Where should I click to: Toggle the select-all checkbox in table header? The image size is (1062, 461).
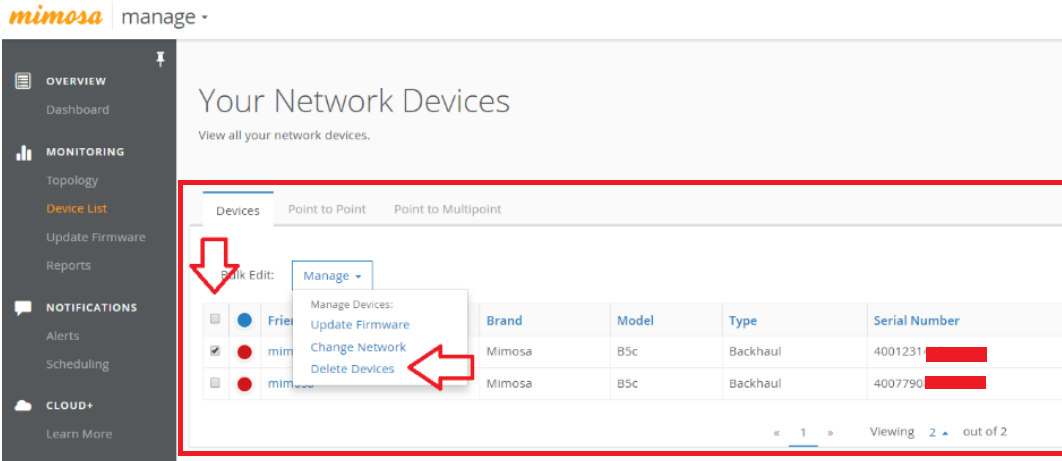point(216,321)
